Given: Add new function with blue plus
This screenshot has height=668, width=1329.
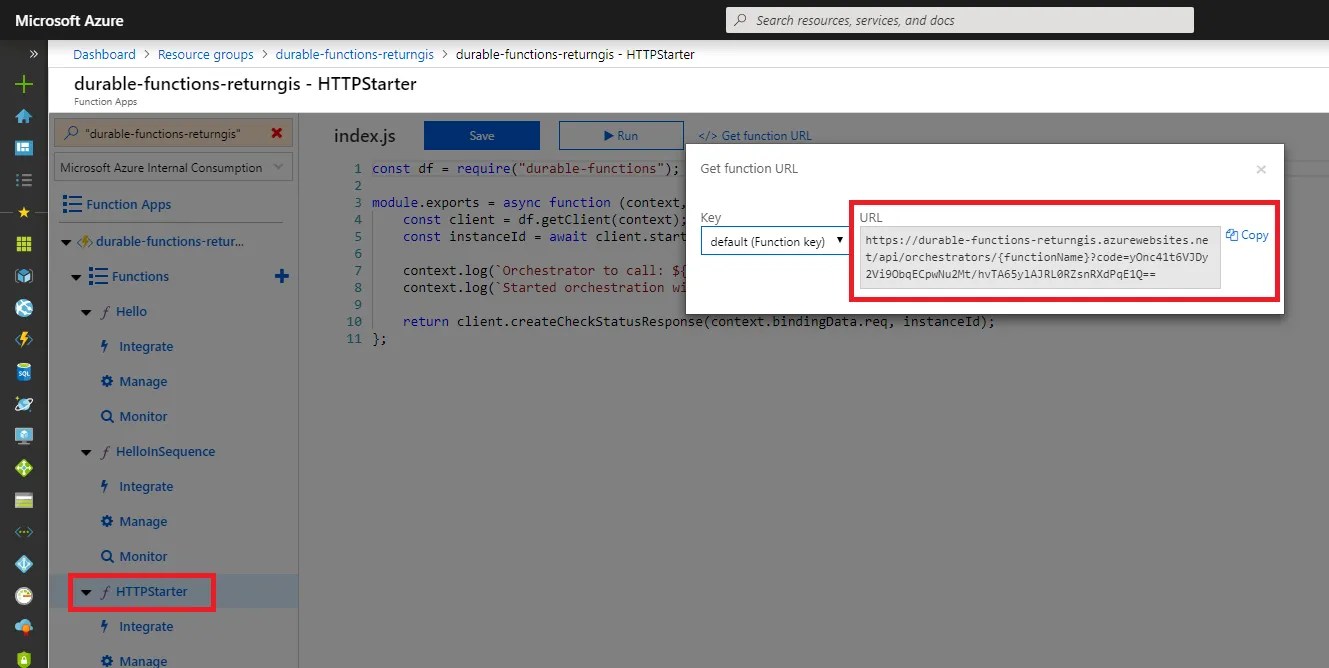Looking at the screenshot, I should click(282, 276).
